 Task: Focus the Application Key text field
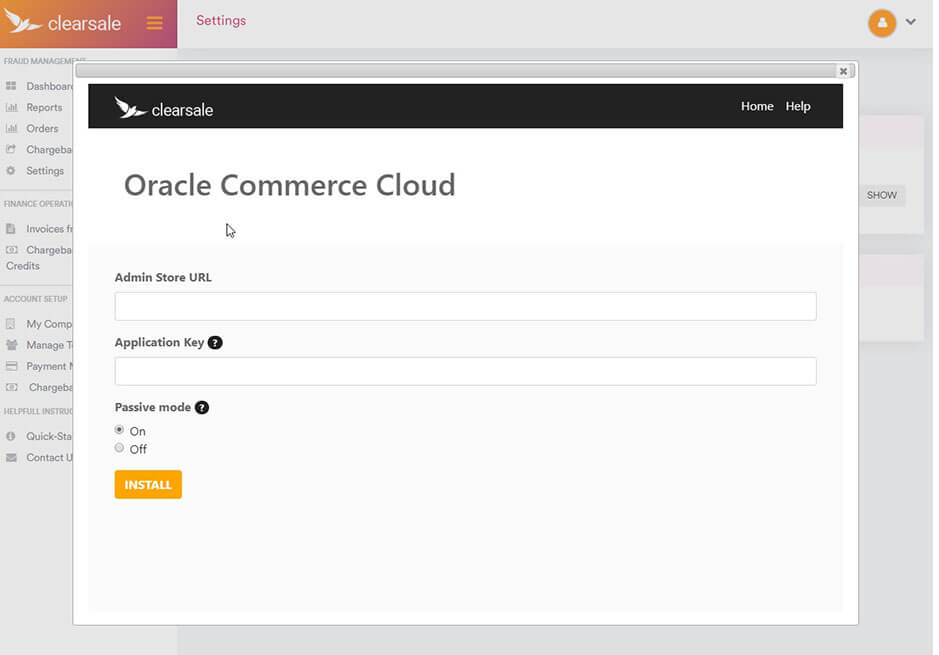465,371
